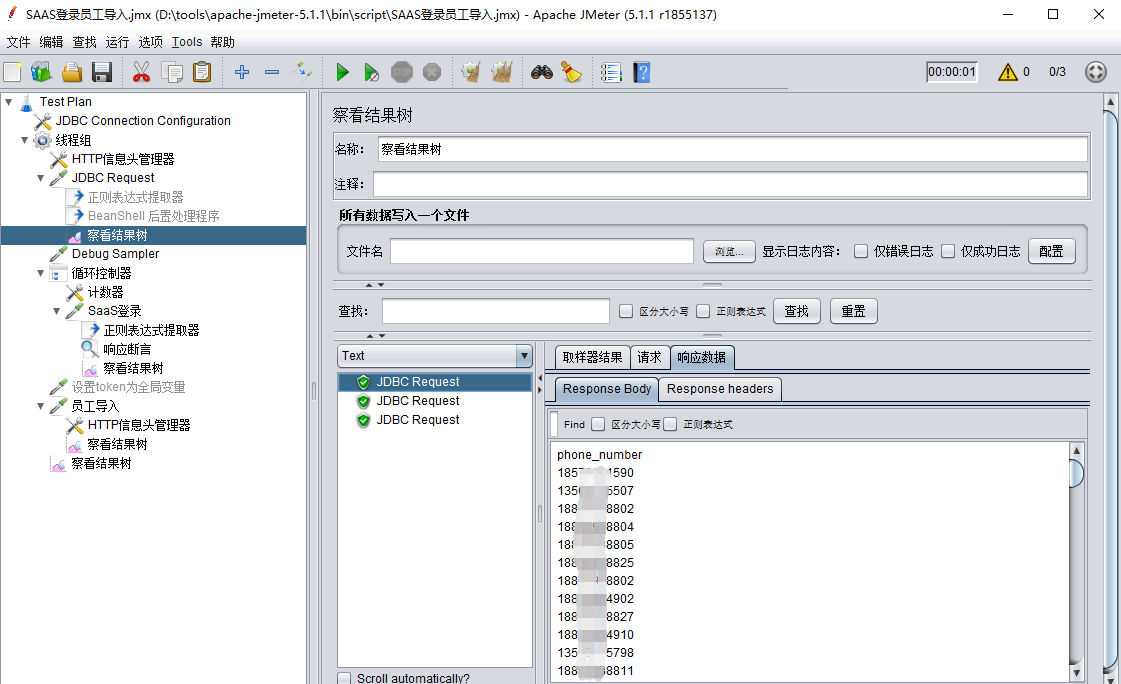
Task: Click the yellow warning log triangle icon
Action: click(1007, 72)
